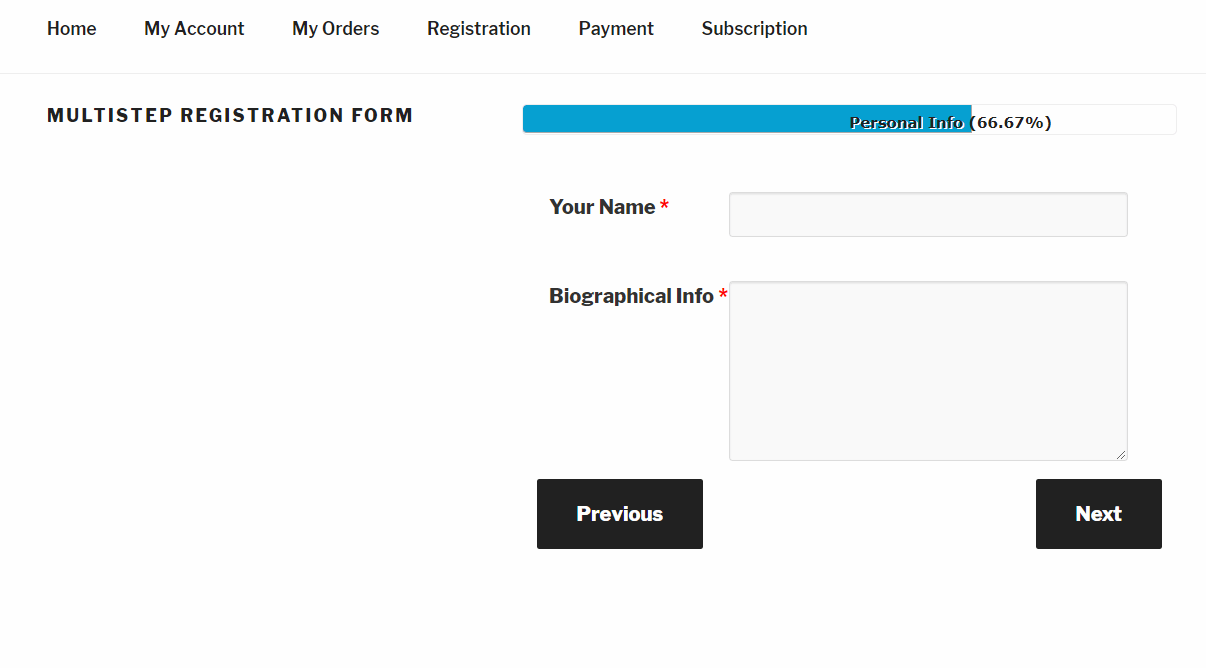1206x668 pixels.
Task: Open the Home menu item
Action: click(x=72, y=29)
